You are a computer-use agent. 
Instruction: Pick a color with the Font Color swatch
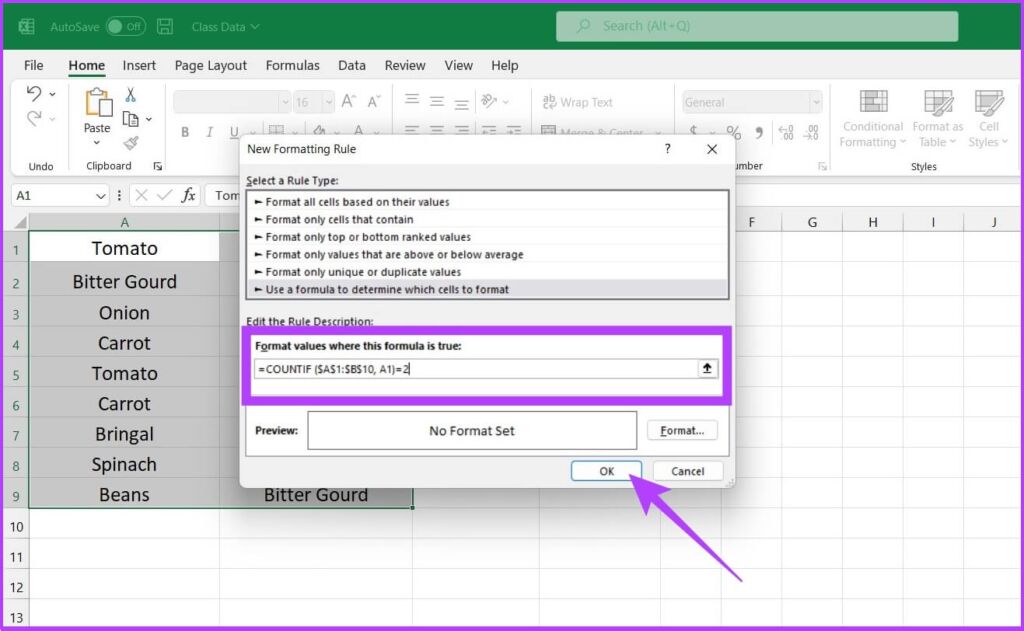[358, 131]
